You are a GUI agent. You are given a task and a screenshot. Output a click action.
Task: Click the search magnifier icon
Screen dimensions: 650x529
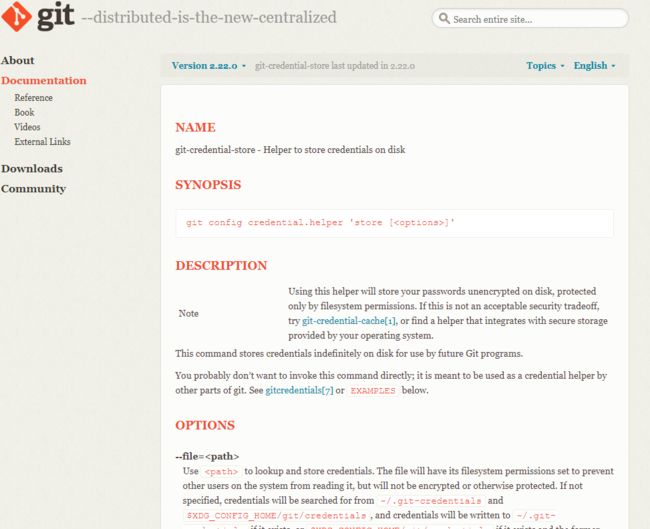(x=444, y=19)
